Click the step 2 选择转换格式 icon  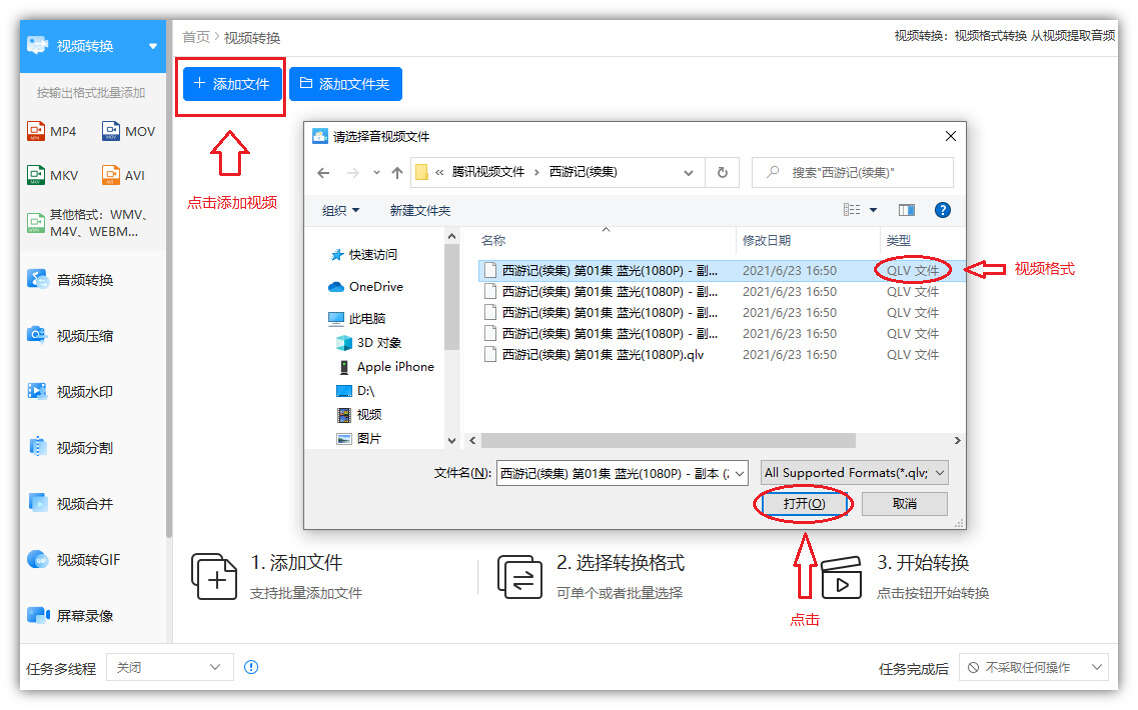[x=520, y=577]
